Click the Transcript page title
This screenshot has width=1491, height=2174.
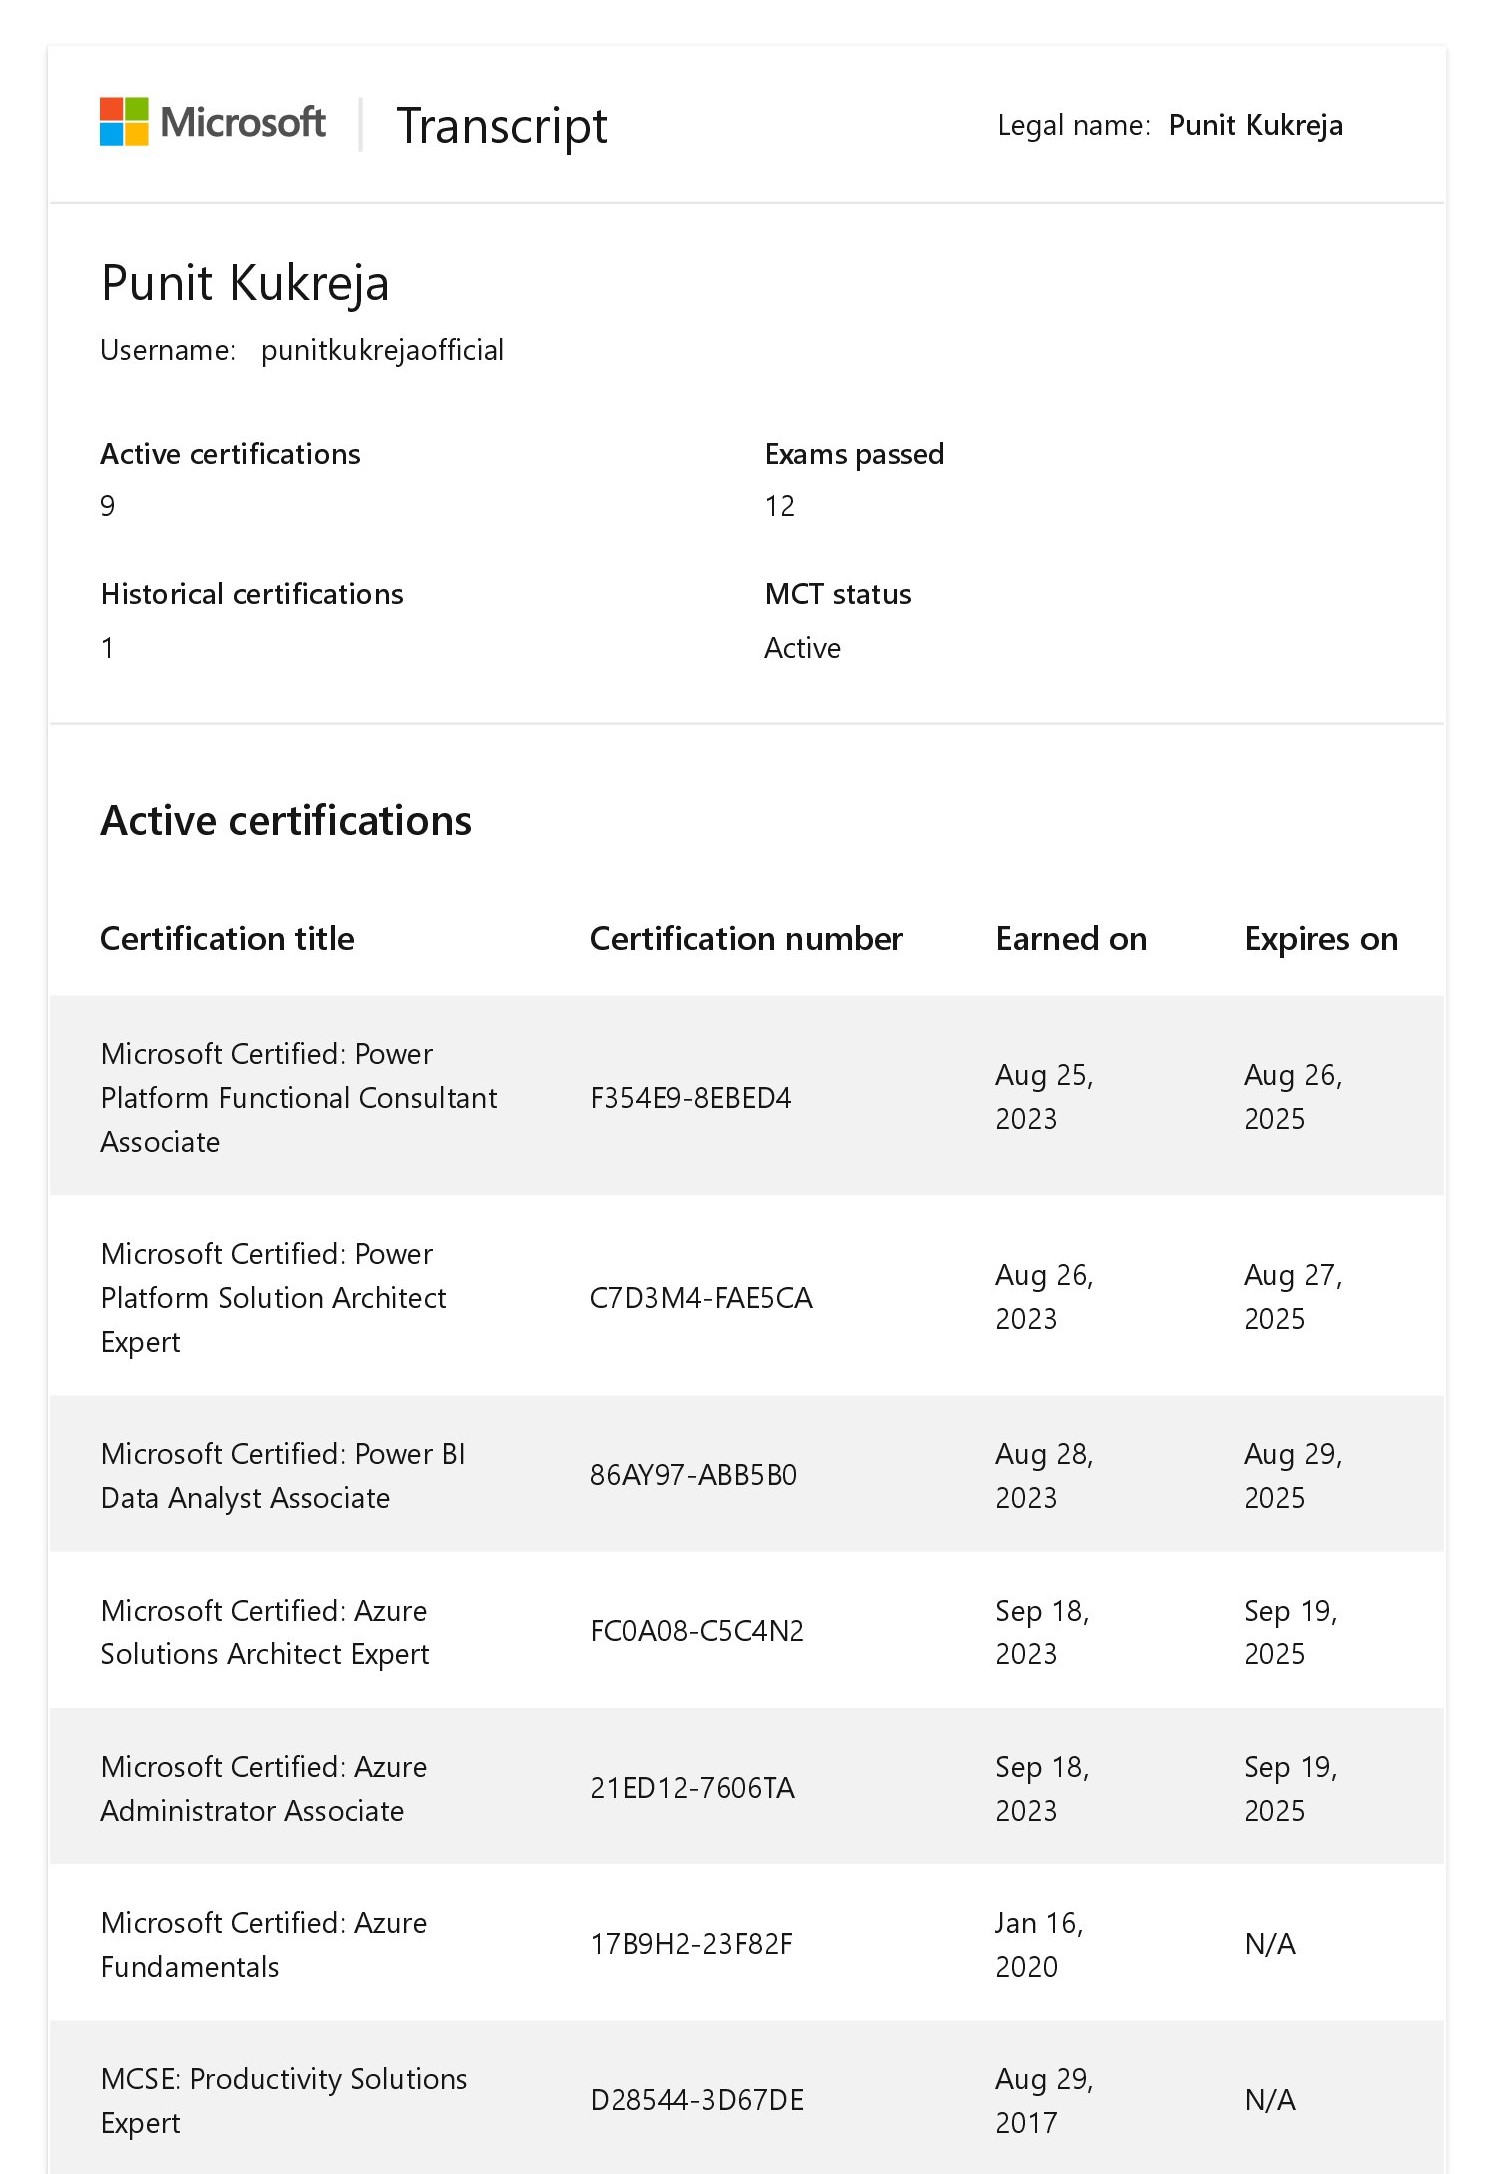tap(501, 126)
